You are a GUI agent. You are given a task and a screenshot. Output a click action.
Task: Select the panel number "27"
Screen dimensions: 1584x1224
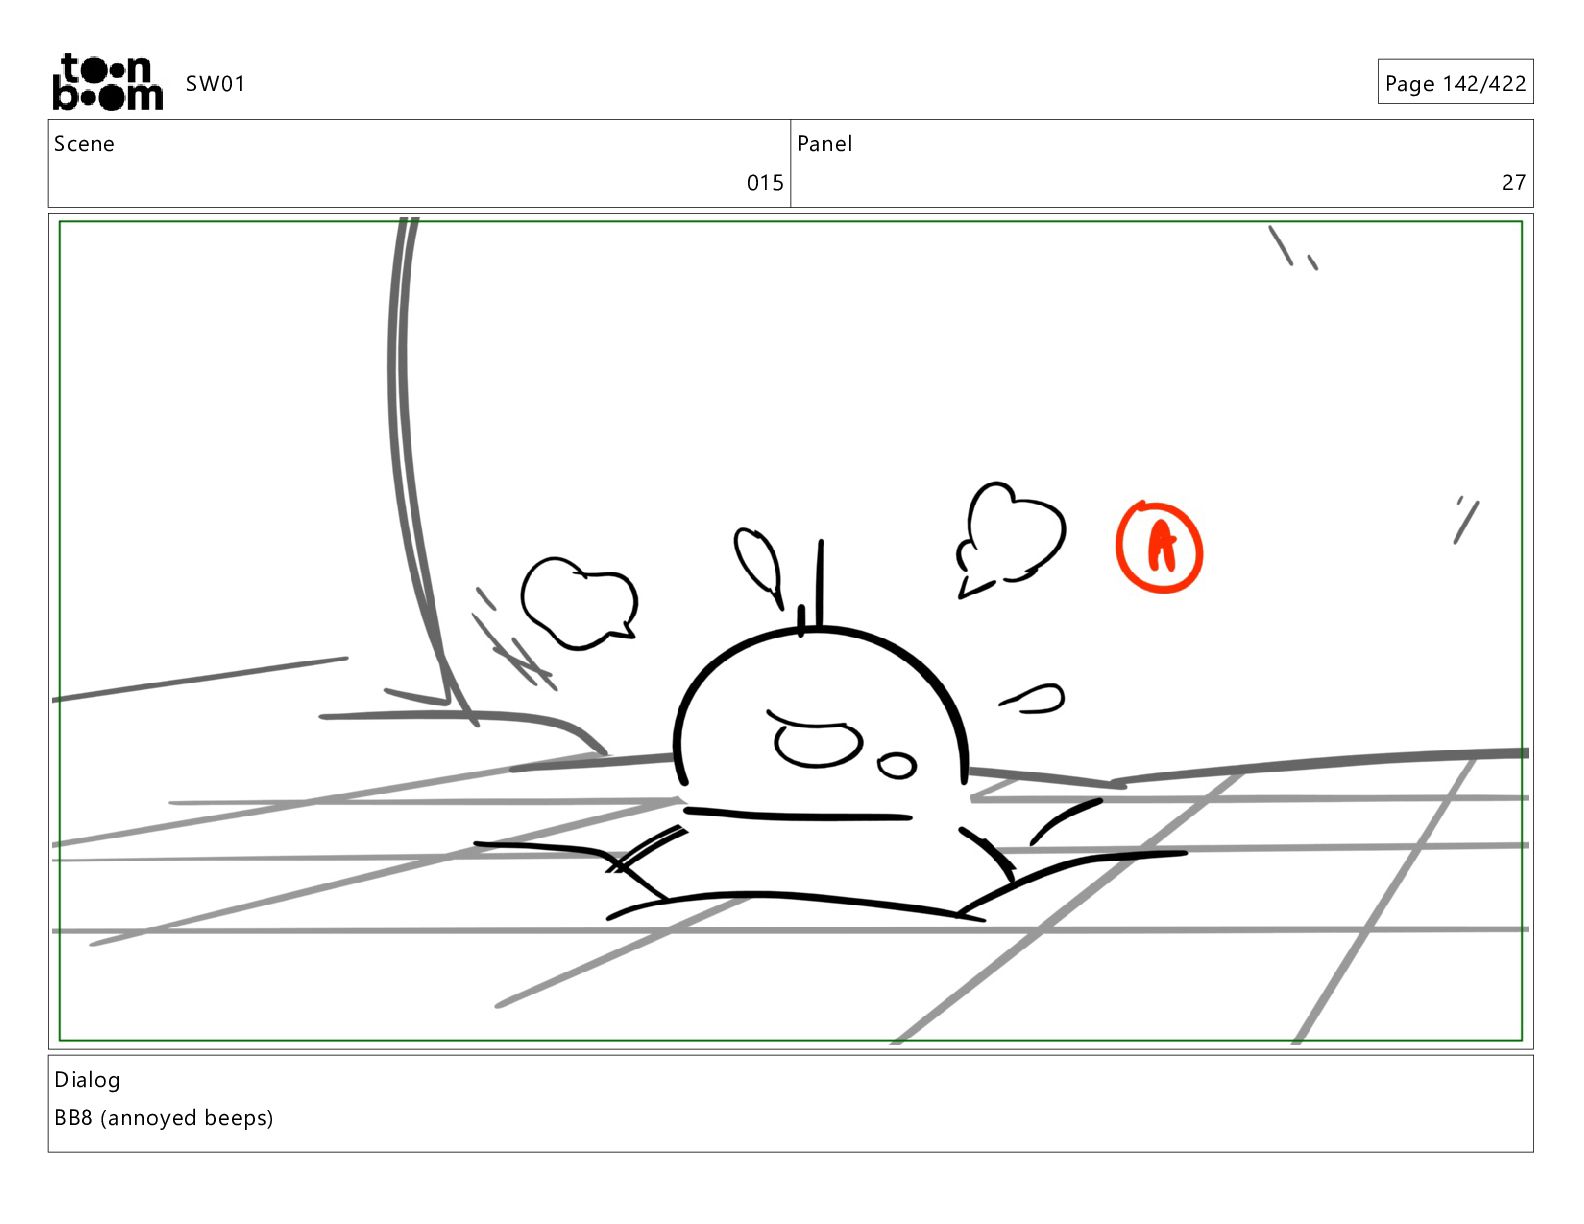click(1514, 182)
